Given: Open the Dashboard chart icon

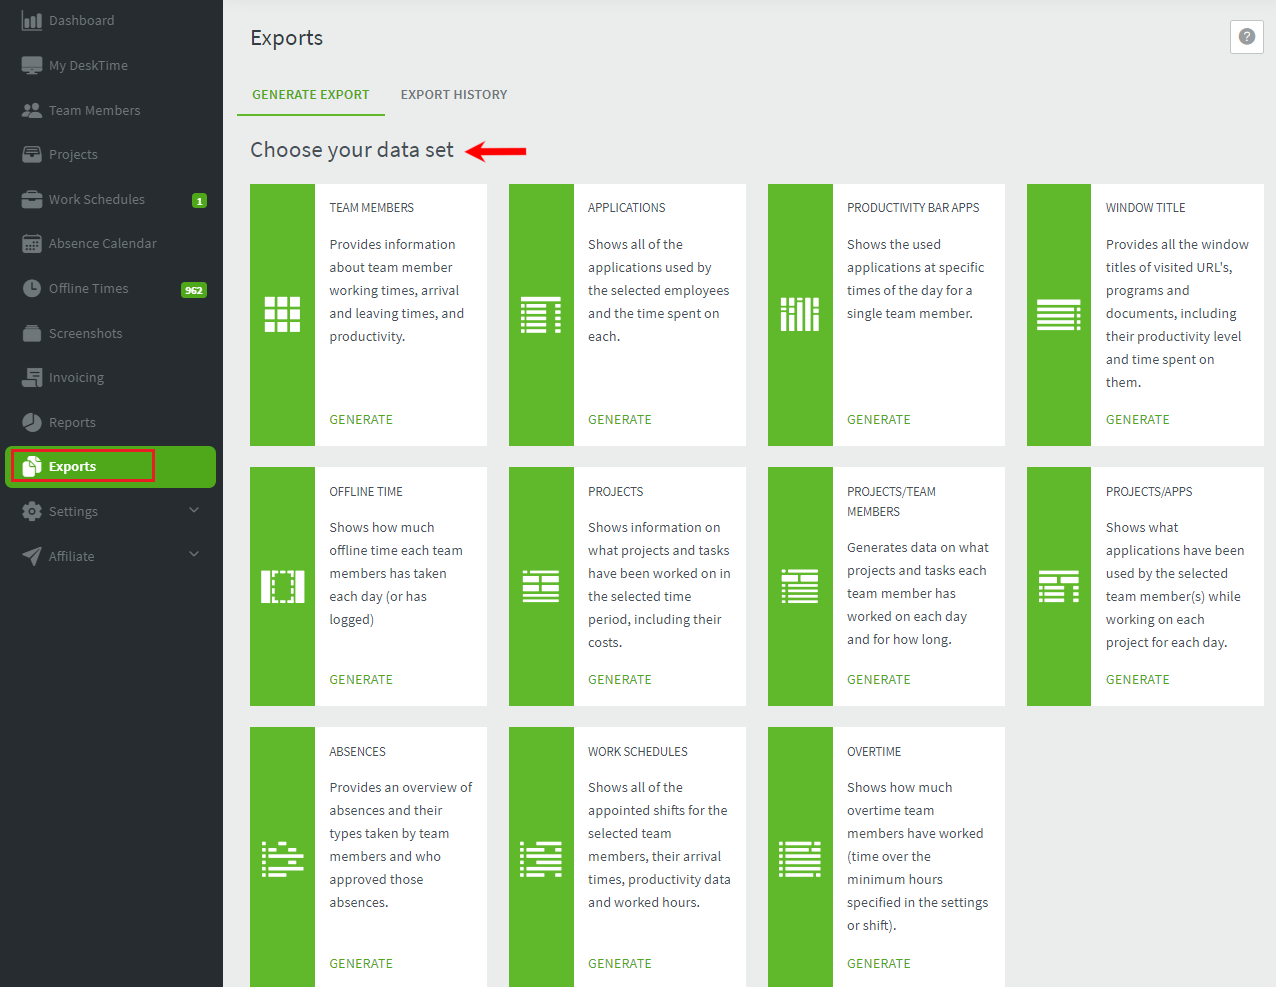Looking at the screenshot, I should tap(32, 20).
